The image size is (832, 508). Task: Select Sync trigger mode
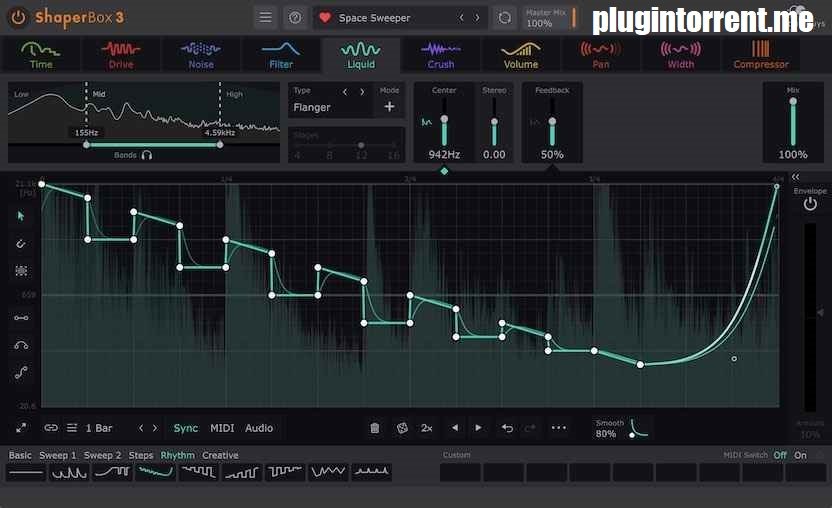186,428
